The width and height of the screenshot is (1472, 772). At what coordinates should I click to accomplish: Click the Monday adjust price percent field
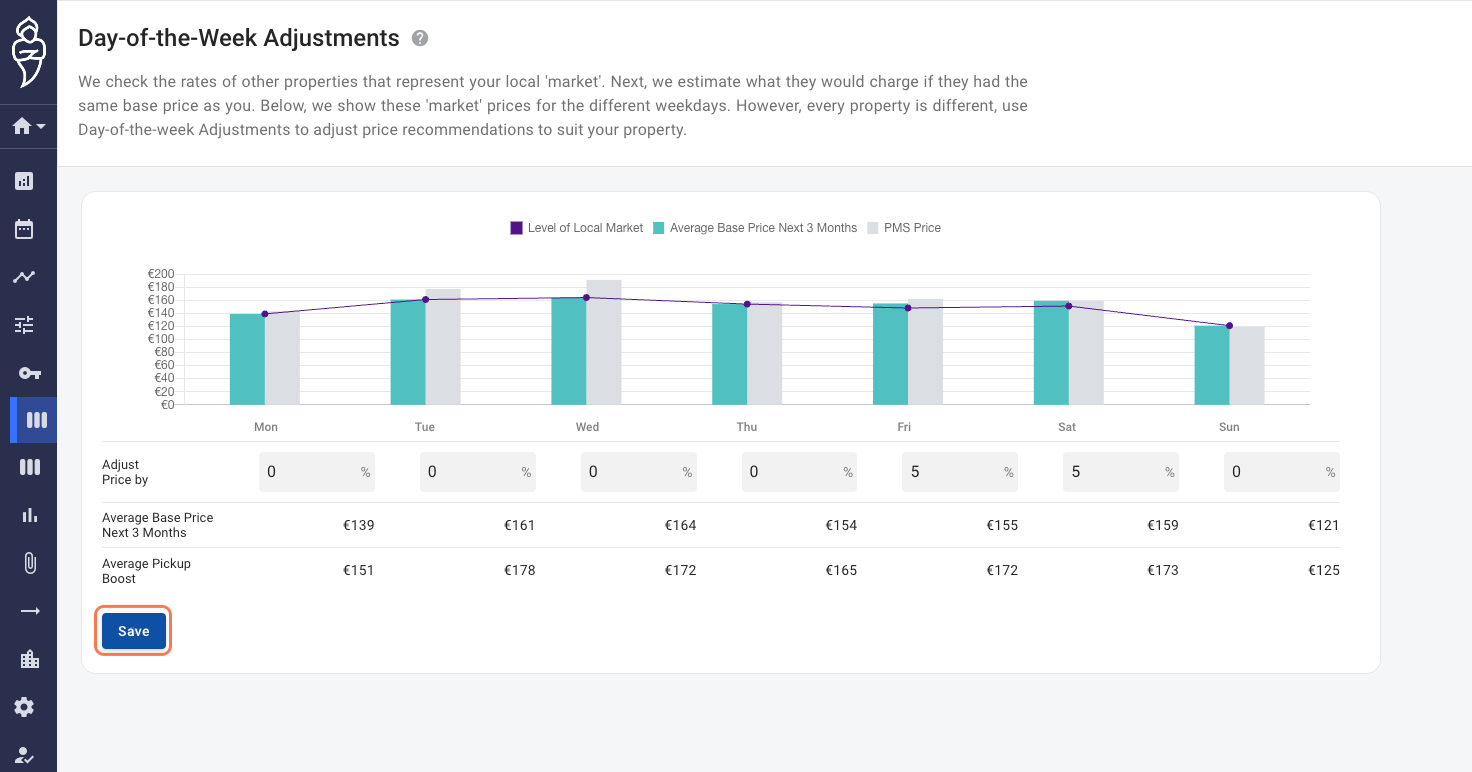point(317,472)
